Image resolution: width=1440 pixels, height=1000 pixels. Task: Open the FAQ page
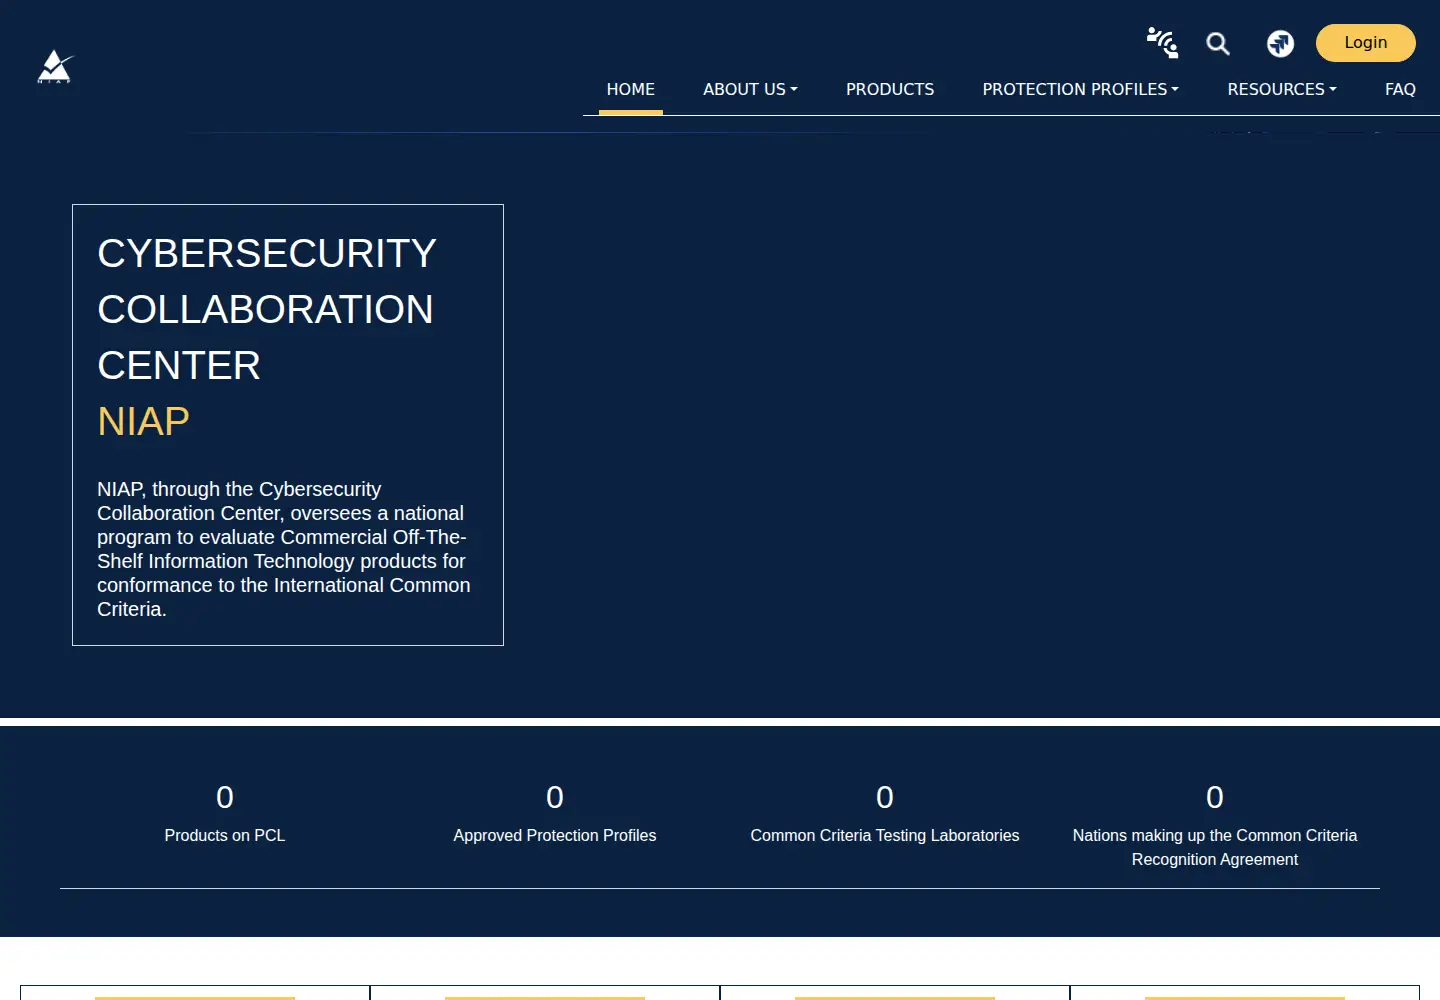[x=1400, y=89]
